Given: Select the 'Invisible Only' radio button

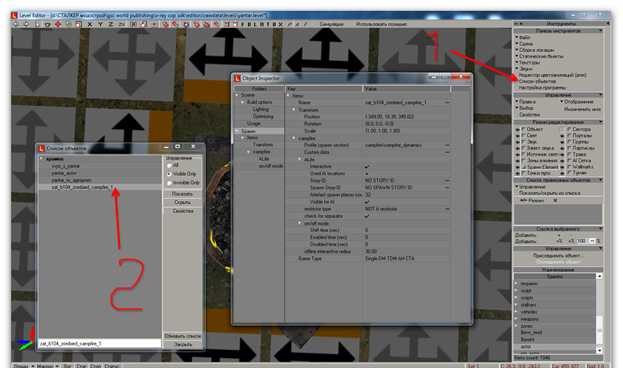Looking at the screenshot, I should 170,183.
